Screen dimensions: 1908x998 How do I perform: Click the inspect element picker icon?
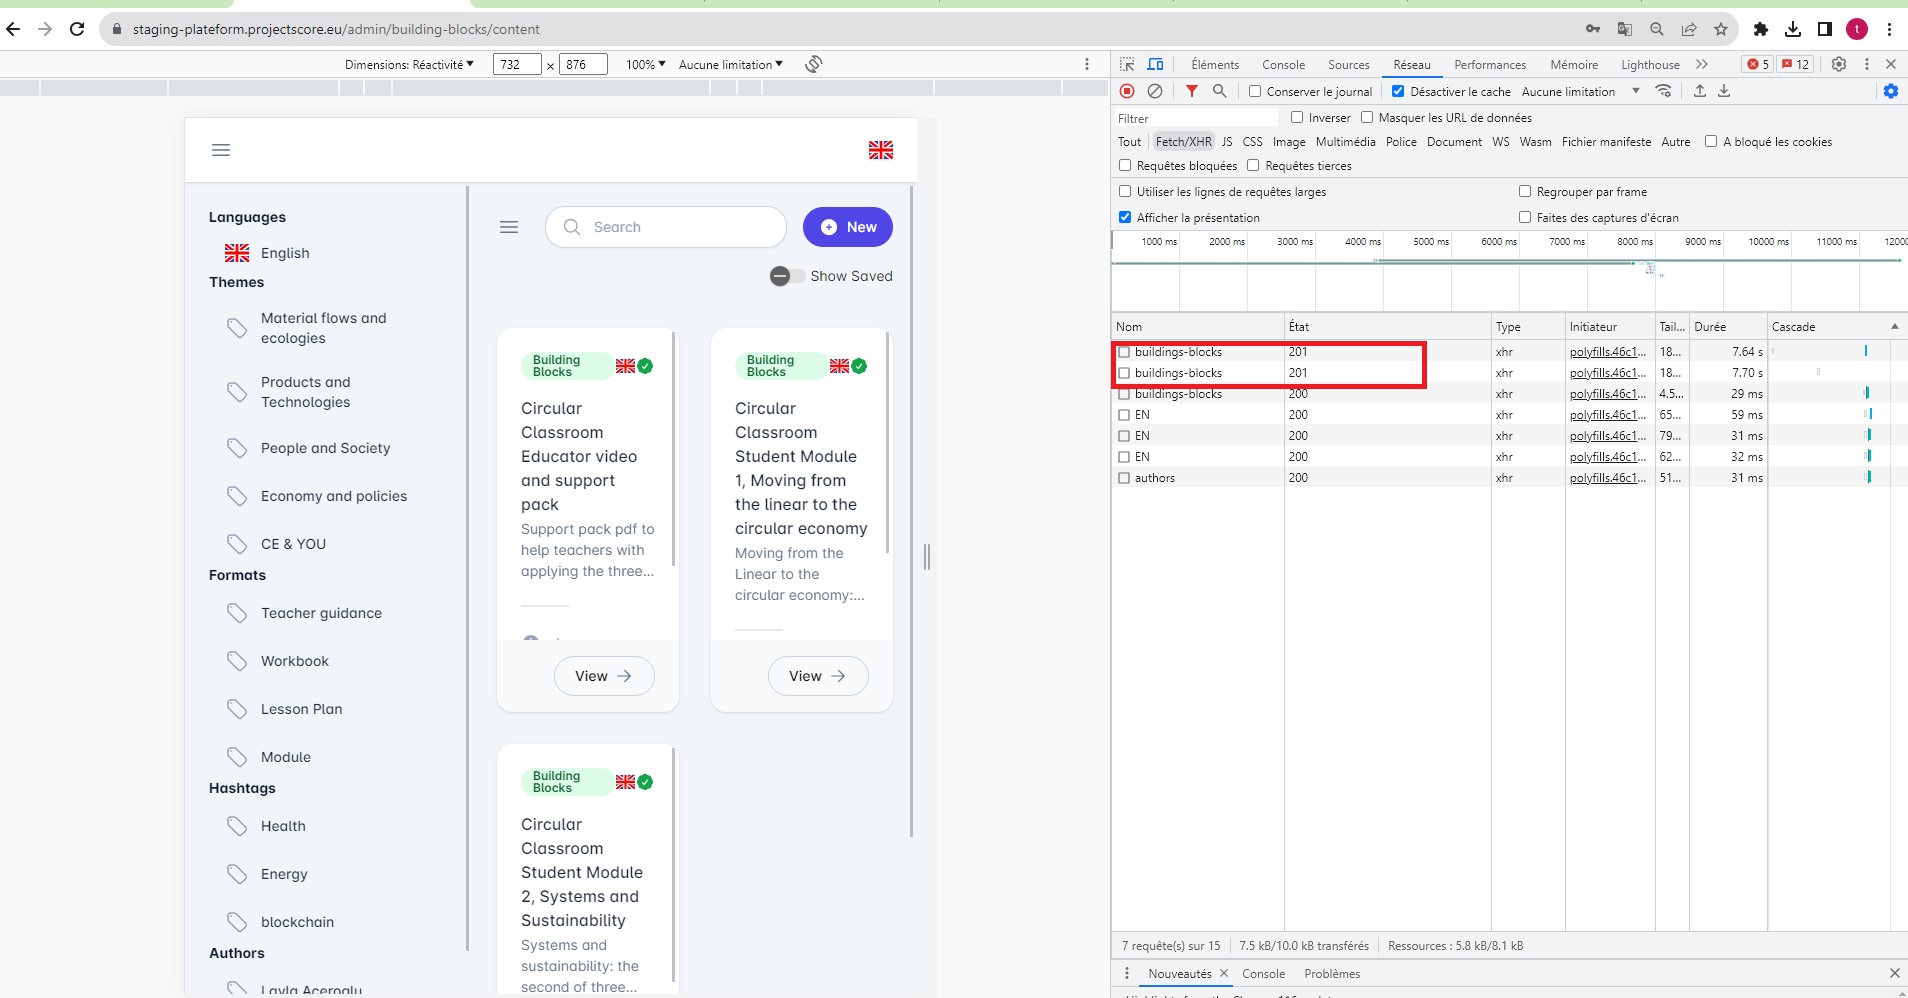click(x=1127, y=64)
